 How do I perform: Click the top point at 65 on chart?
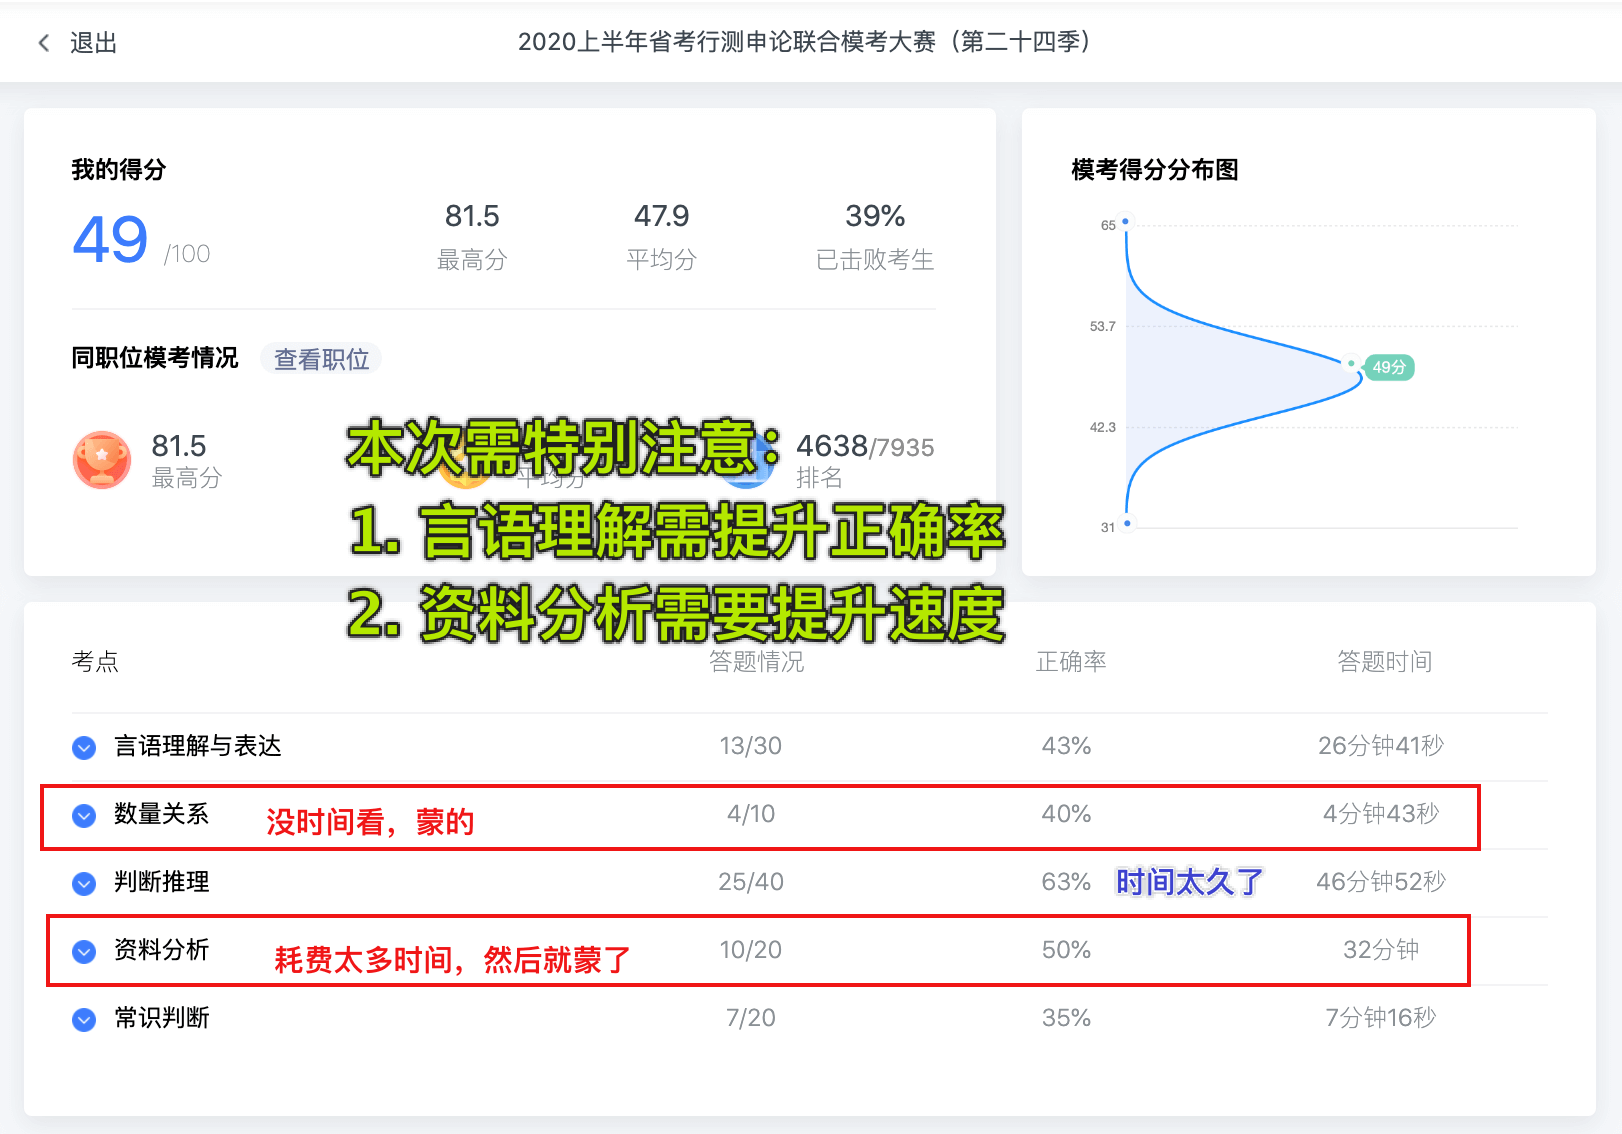1125,222
